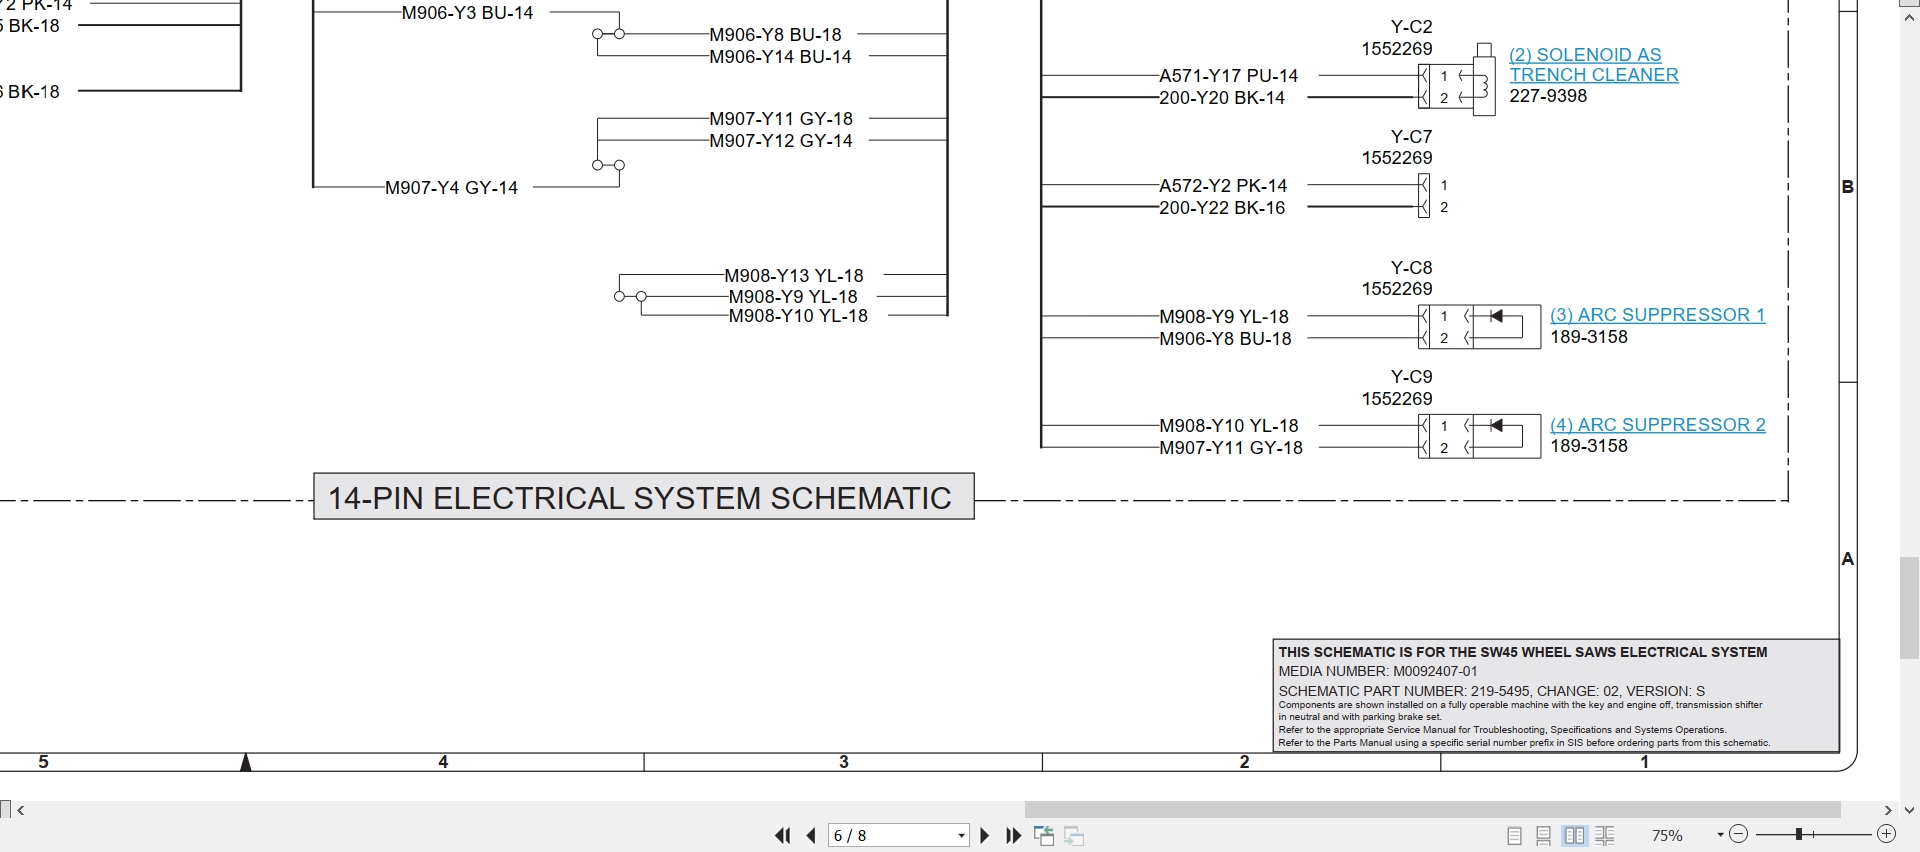Click the diode symbol of Arc Suppressor 1
Screen dimensions: 1920x852
1496,316
